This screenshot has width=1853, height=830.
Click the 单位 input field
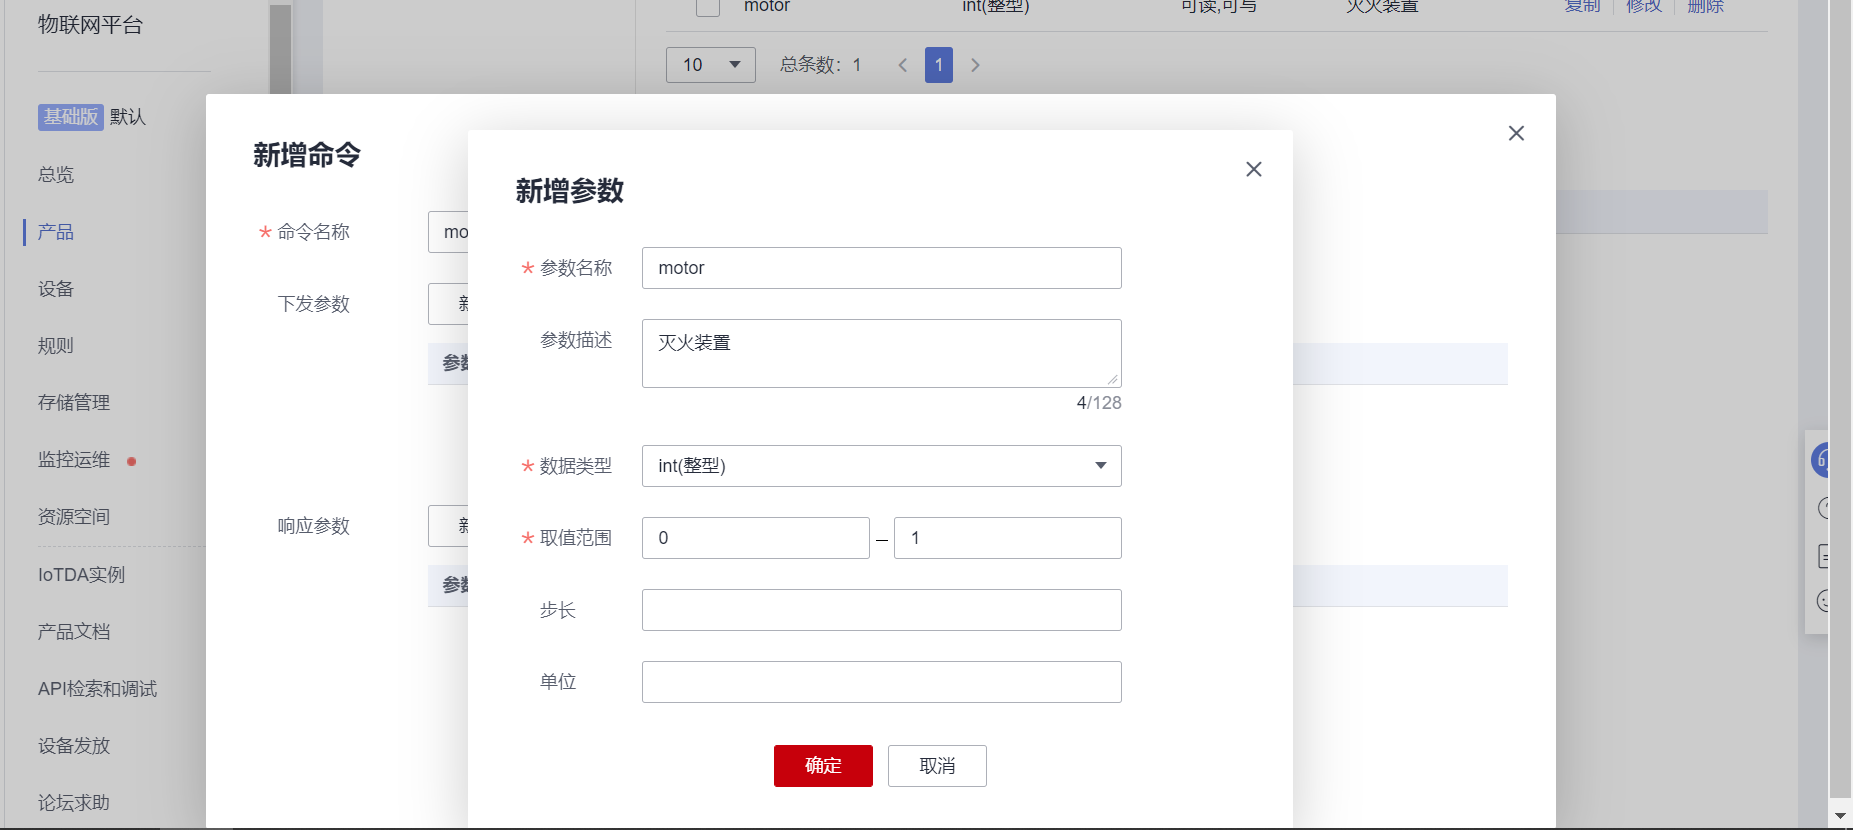click(881, 682)
